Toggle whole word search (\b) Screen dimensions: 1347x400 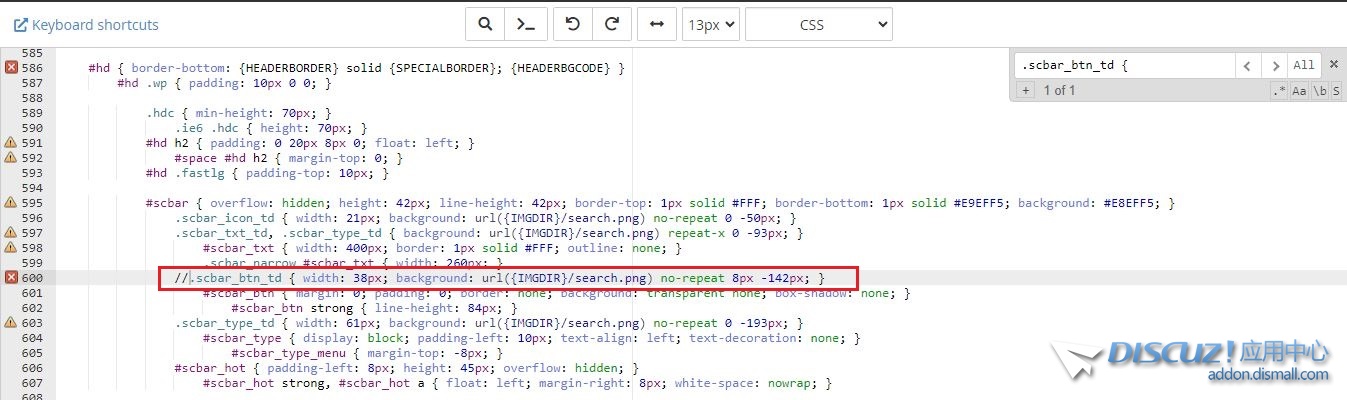(1319, 91)
